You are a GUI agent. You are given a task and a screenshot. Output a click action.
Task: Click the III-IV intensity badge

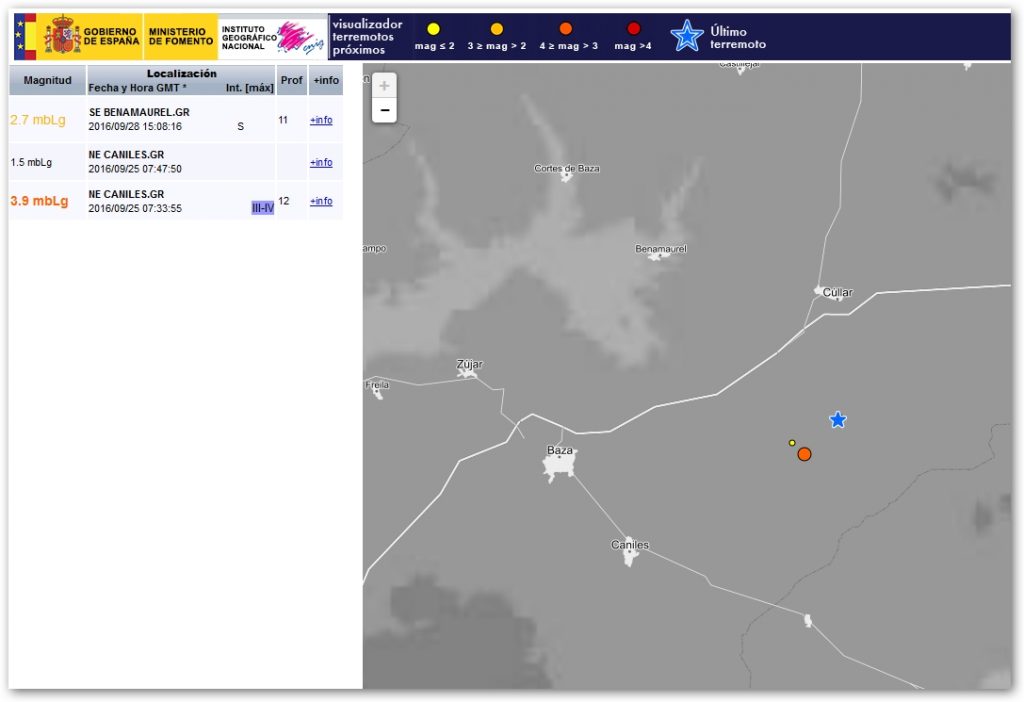point(262,208)
